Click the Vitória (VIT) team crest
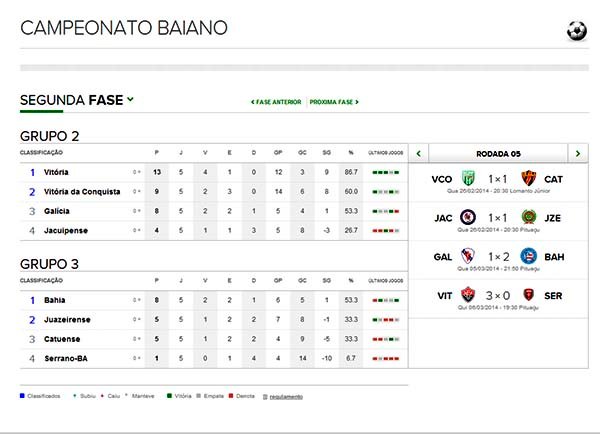This screenshot has width=600, height=434. (x=468, y=295)
